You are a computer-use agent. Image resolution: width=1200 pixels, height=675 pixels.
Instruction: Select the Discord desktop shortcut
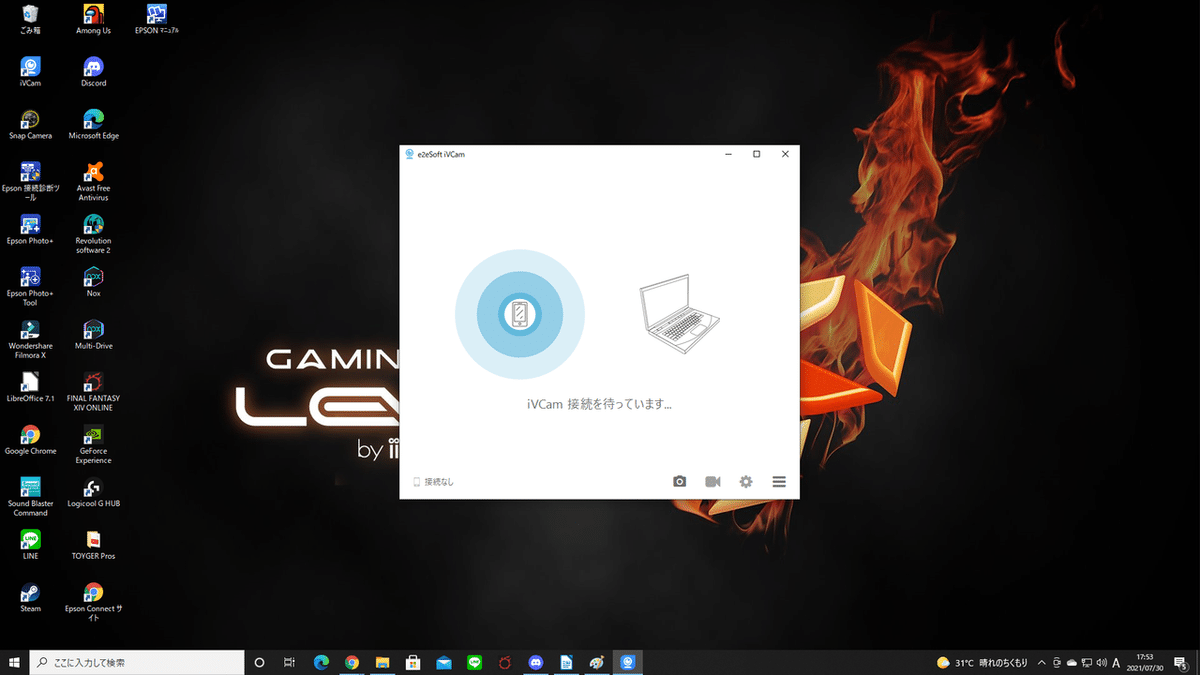(93, 71)
